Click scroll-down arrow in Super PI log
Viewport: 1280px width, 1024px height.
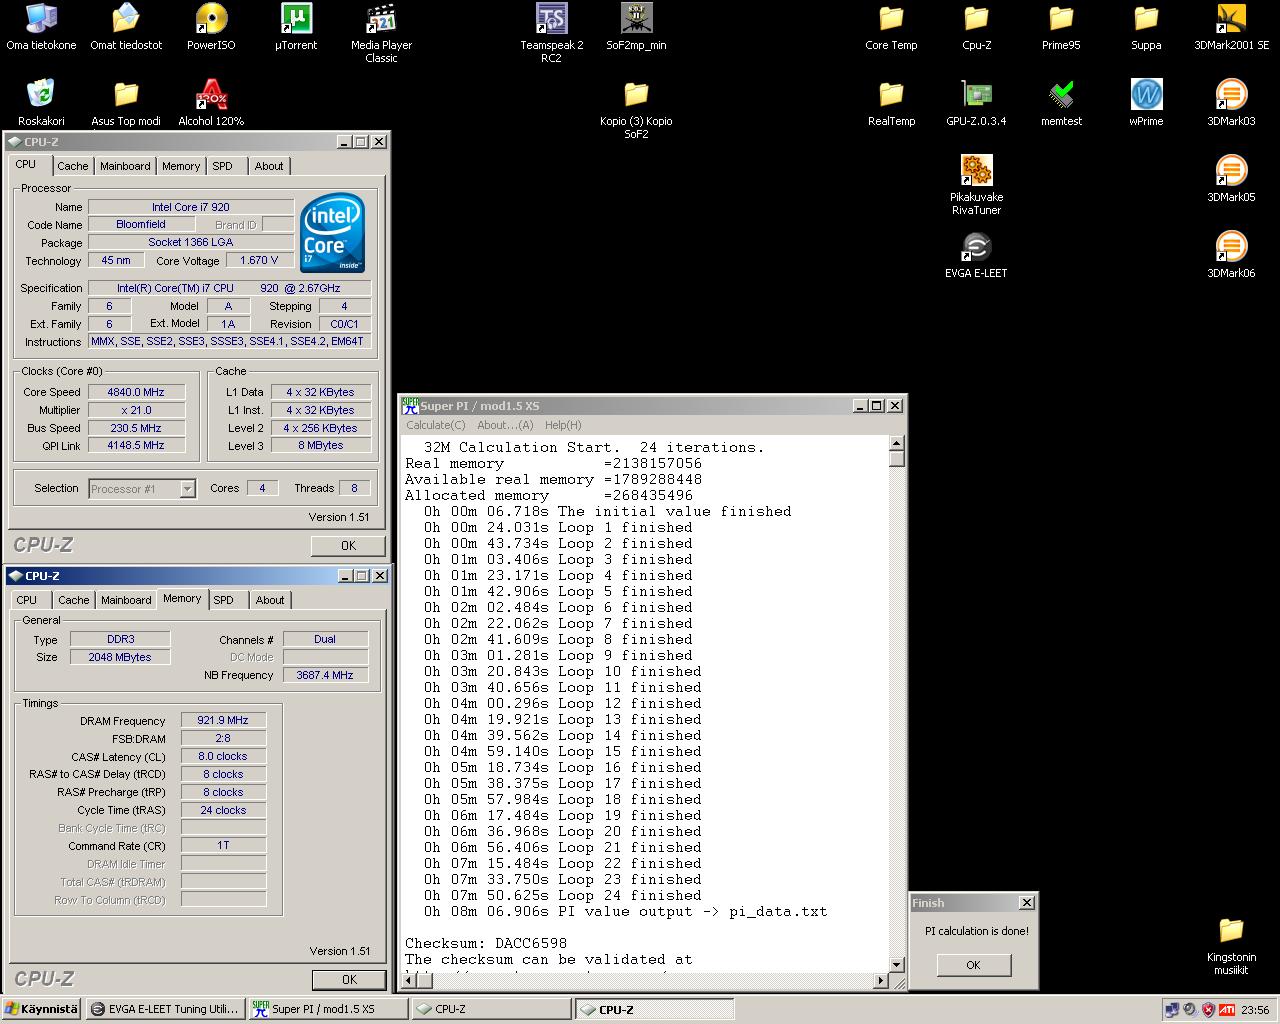[x=897, y=964]
